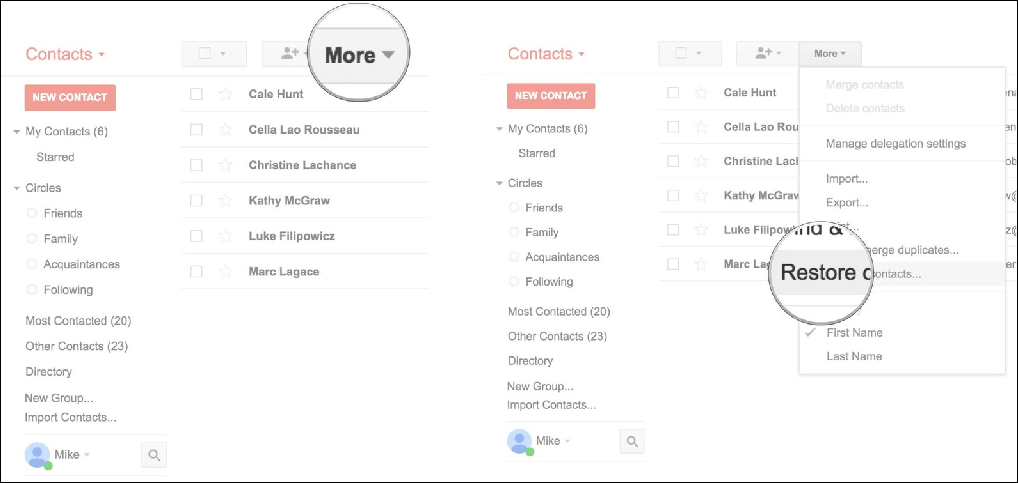This screenshot has height=483, width=1018.
Task: Open Other Contacts (23) in right sidebar
Action: 557,336
